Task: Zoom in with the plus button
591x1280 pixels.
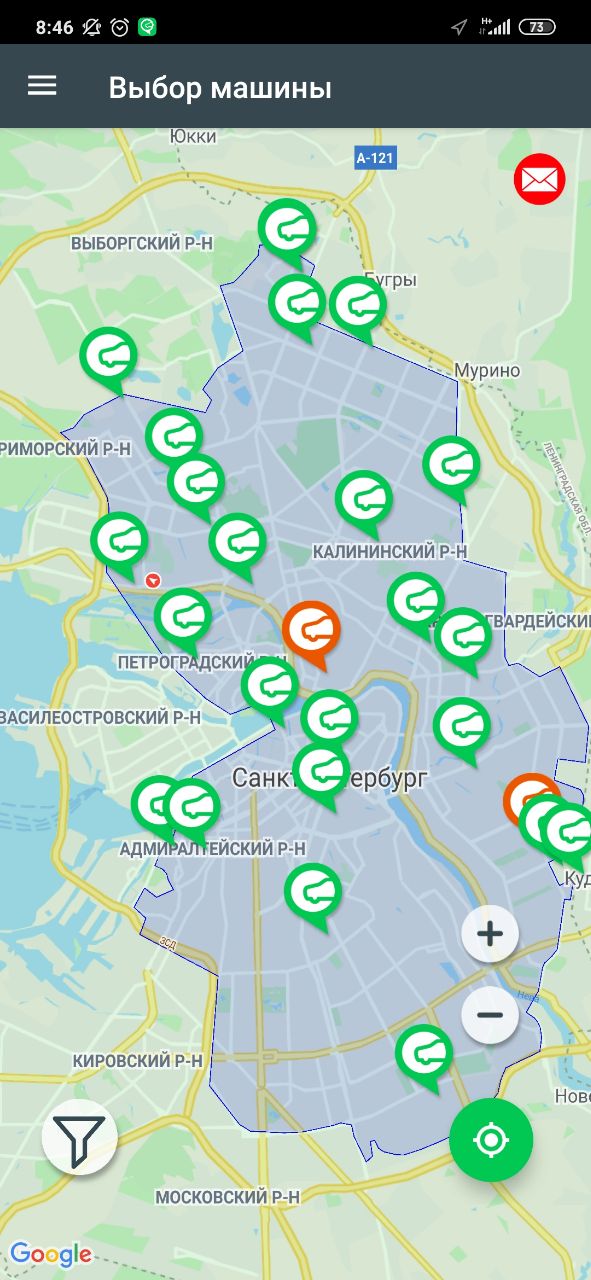Action: point(490,934)
